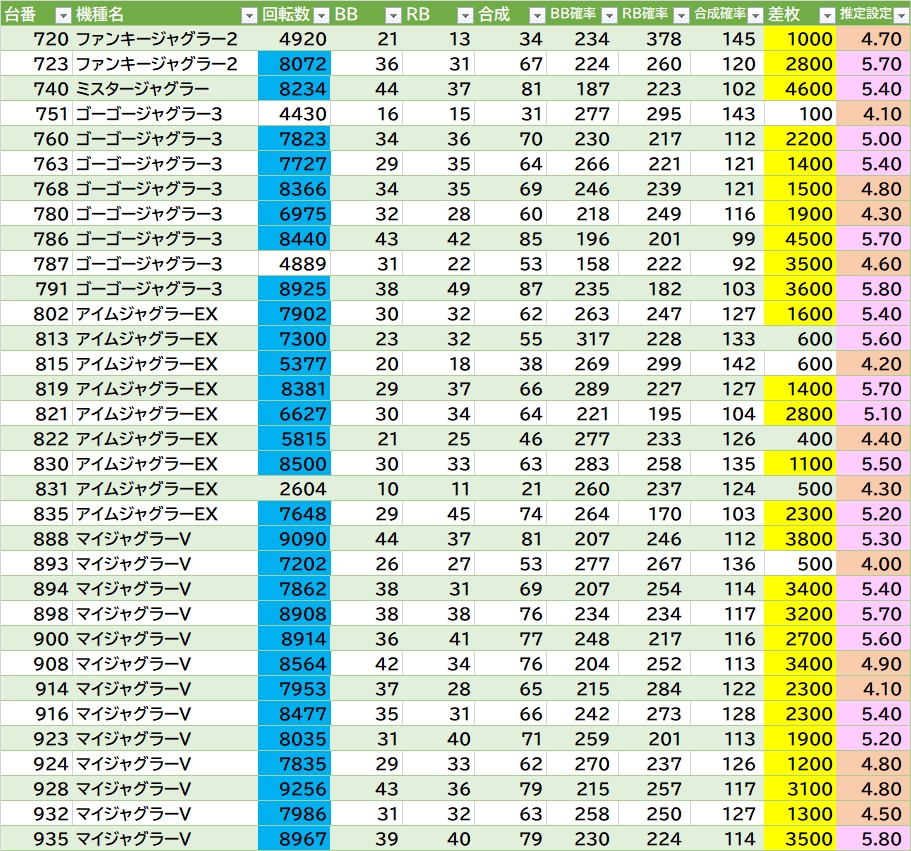Open the 回転数 column filter dropdown
Screen dimensions: 911x851
[321, 16]
